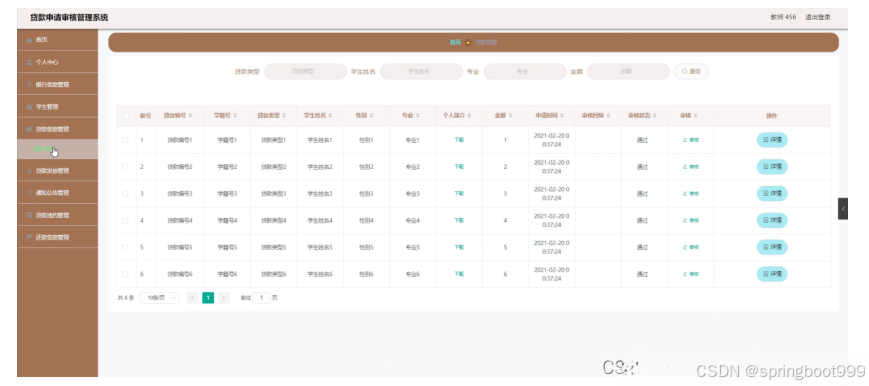Collapse 贷款信息管理 using its chevron

tap(88, 129)
